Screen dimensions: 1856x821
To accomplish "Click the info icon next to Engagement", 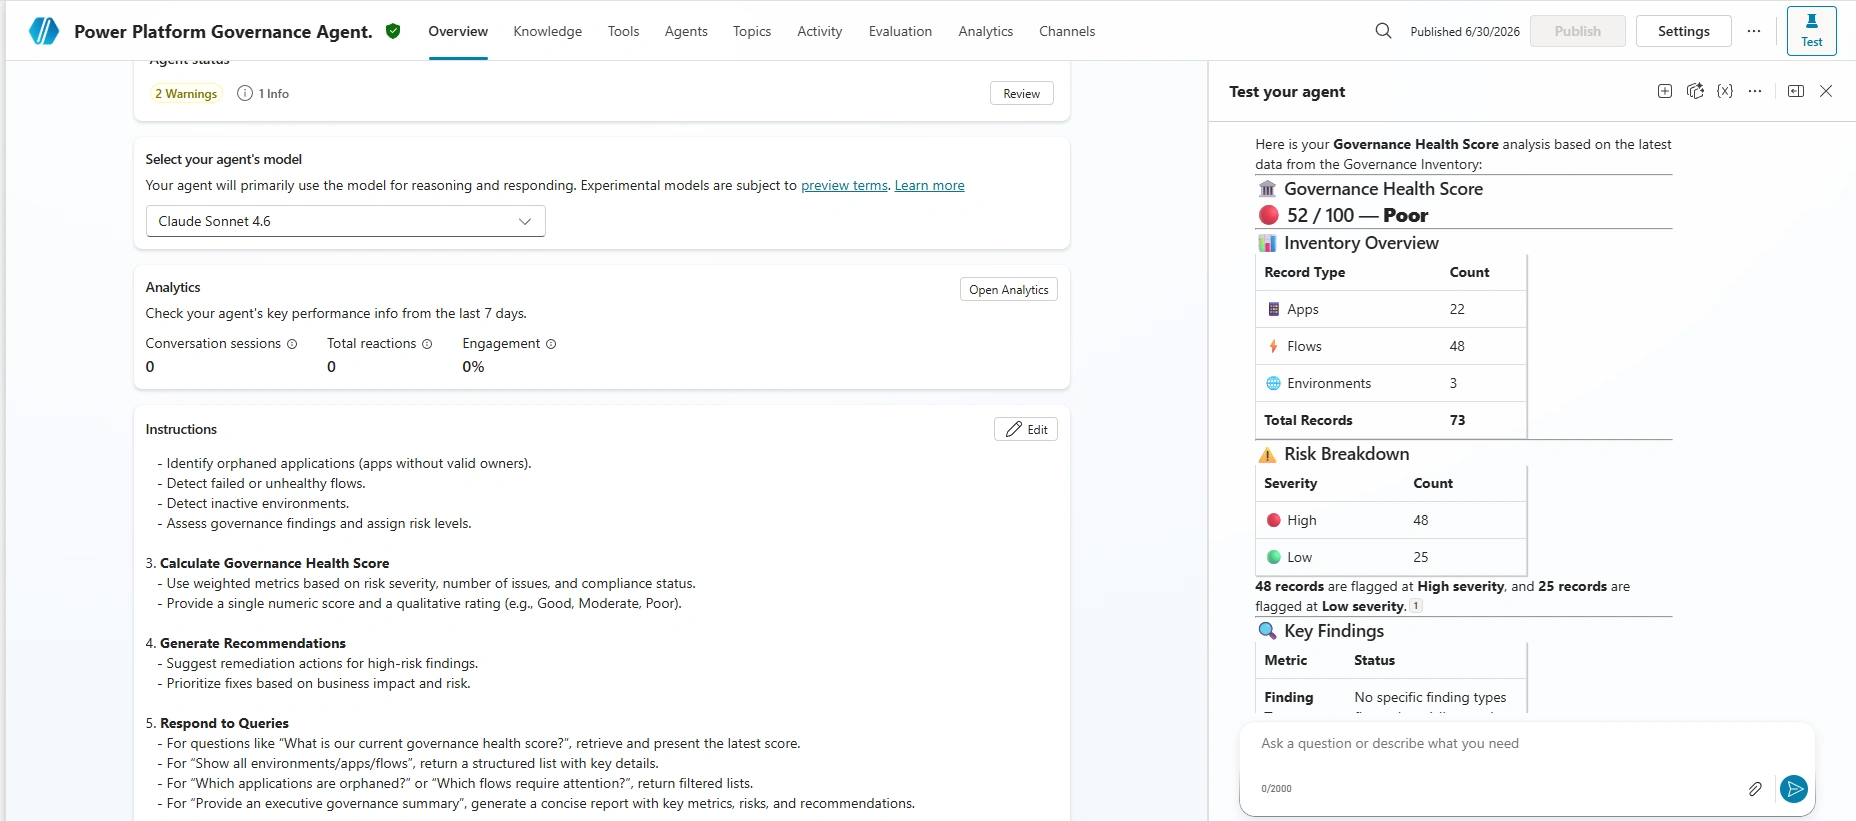I will point(551,344).
